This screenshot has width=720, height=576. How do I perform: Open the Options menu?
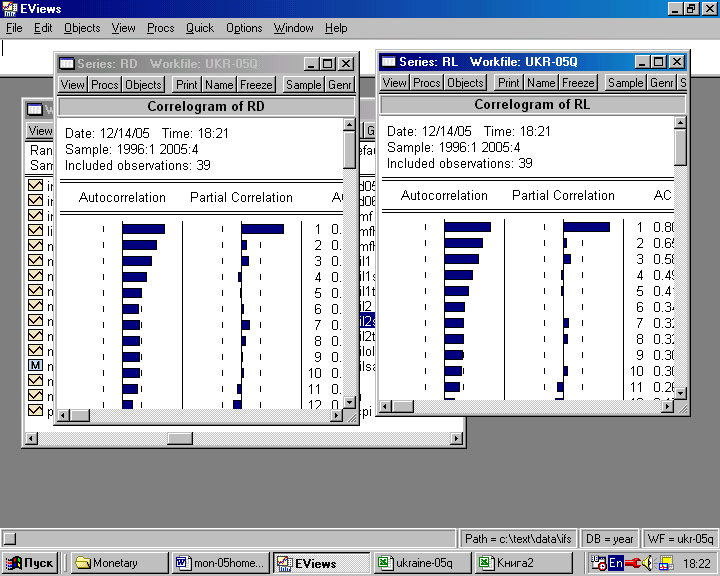pyautogui.click(x=244, y=28)
